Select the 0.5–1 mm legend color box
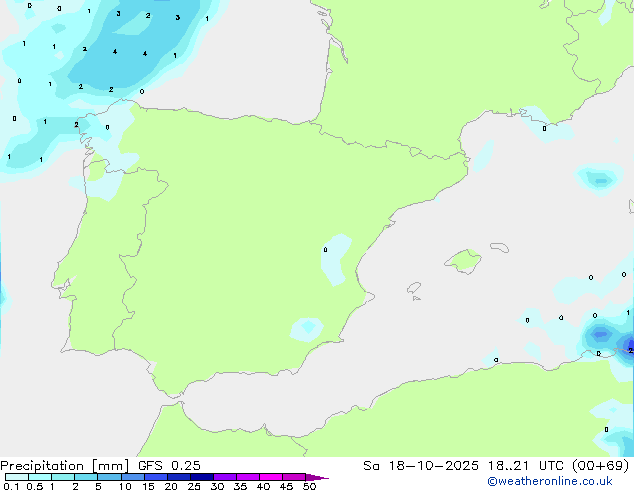Image resolution: width=634 pixels, height=490 pixels. tap(40, 477)
